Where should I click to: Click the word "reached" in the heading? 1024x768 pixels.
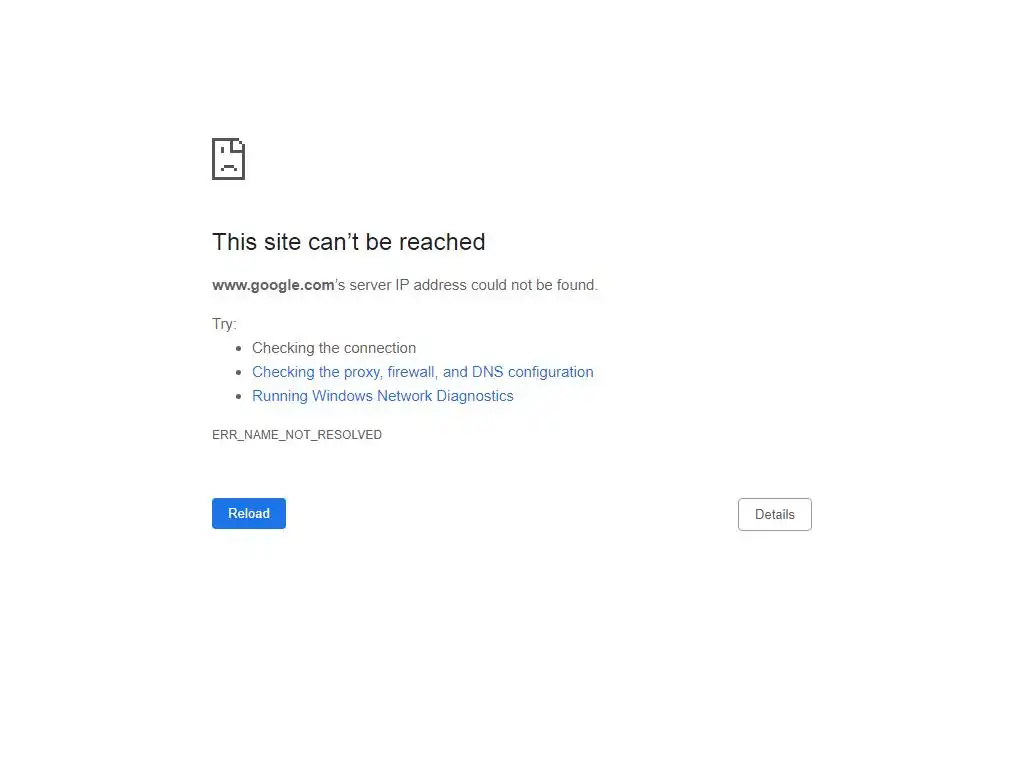442,242
